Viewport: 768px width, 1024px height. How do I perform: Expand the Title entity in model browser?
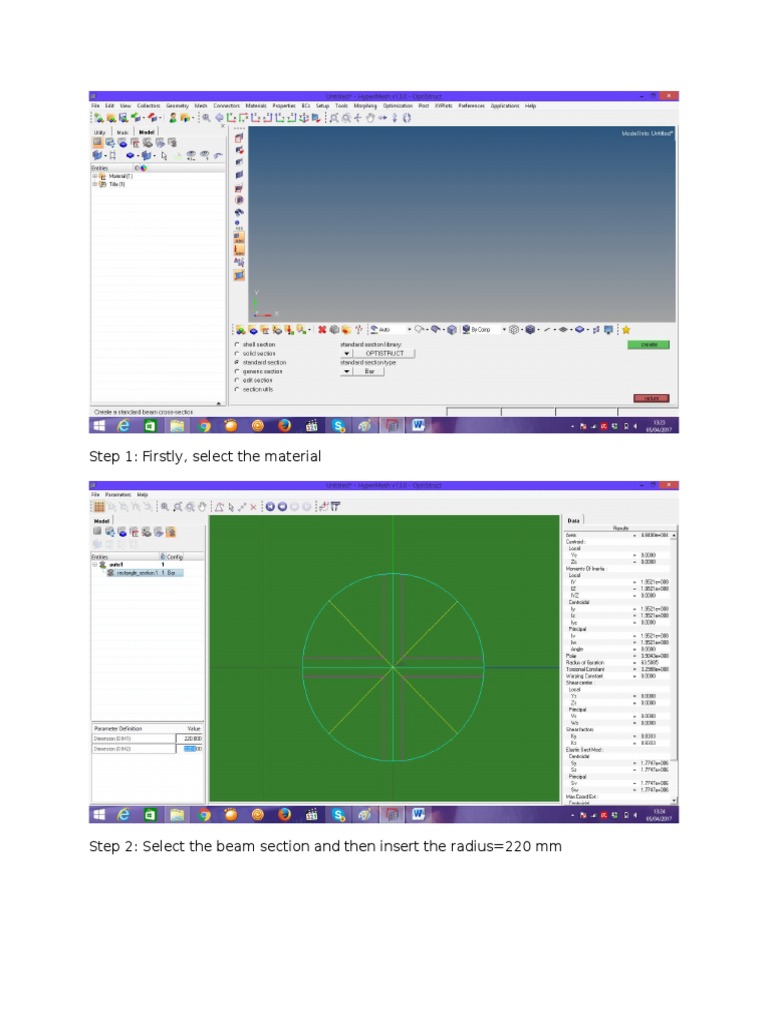pyautogui.click(x=95, y=184)
